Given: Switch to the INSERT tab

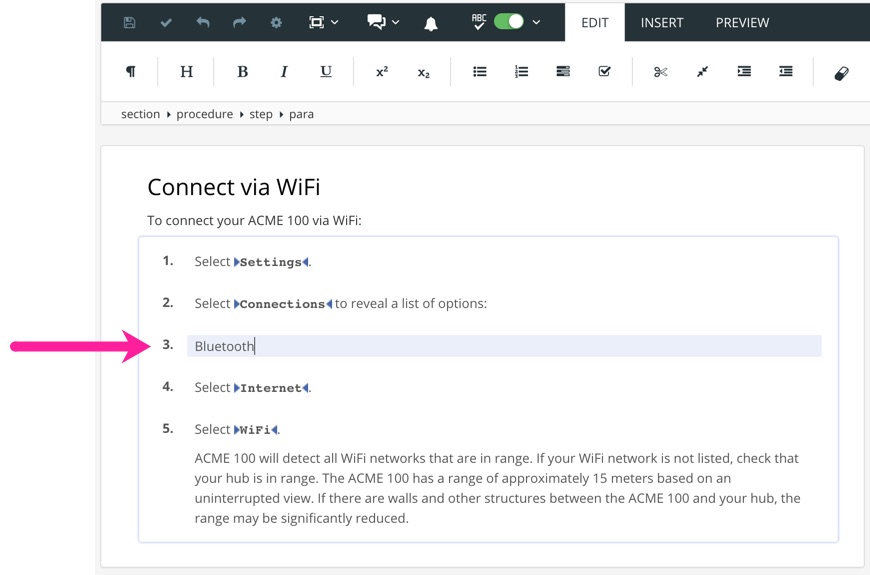Looking at the screenshot, I should pos(662,22).
